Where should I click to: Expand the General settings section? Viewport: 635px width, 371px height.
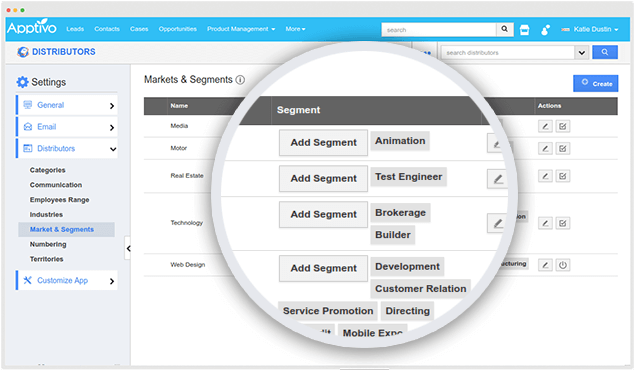coord(67,105)
